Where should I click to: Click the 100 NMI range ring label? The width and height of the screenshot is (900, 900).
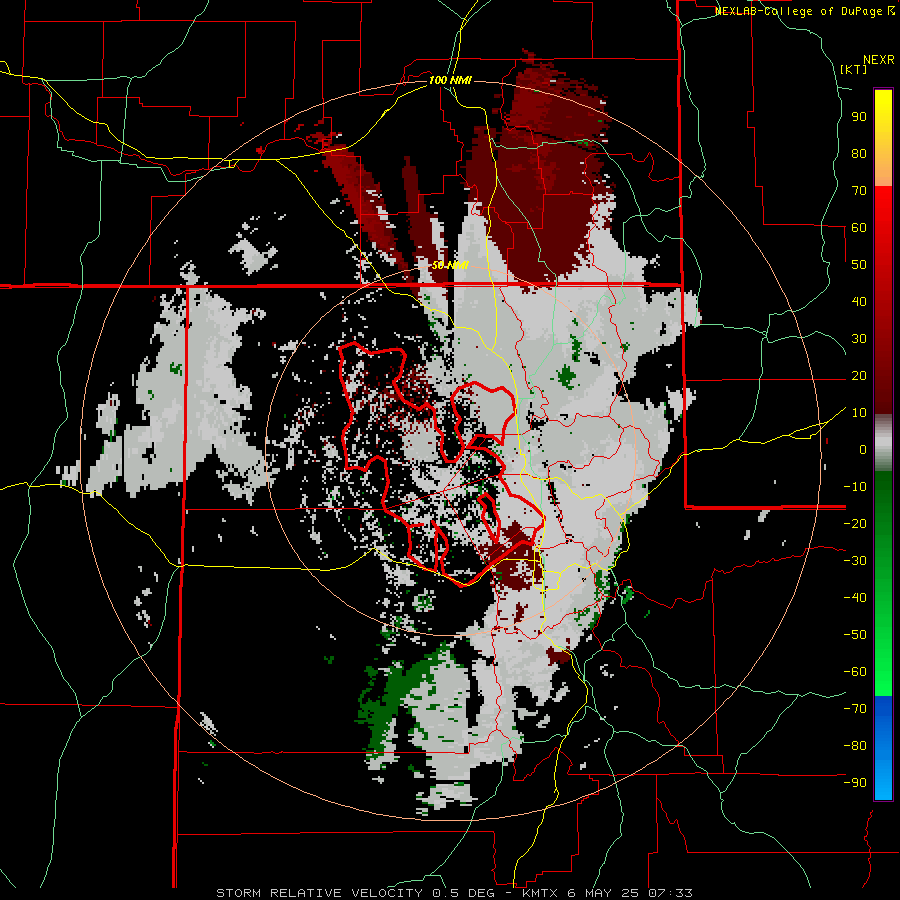pos(451,80)
